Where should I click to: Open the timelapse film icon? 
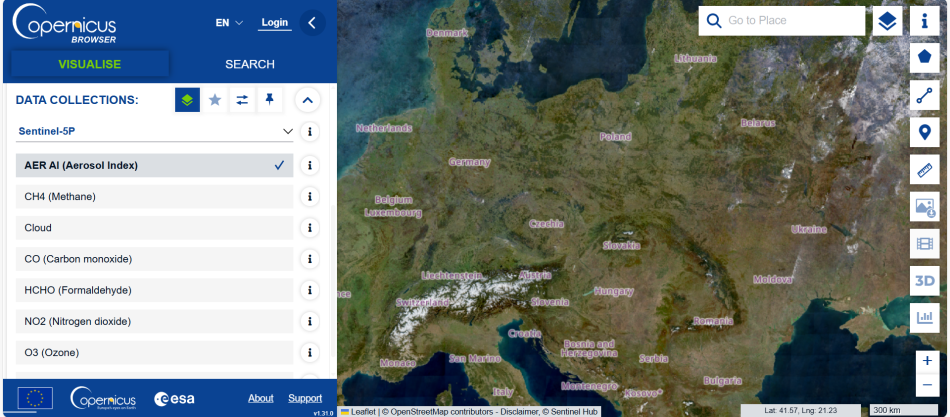point(924,244)
